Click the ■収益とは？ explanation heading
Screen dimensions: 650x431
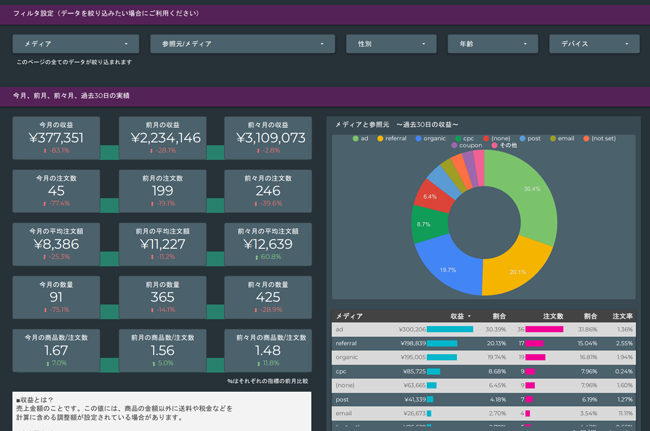(34, 400)
